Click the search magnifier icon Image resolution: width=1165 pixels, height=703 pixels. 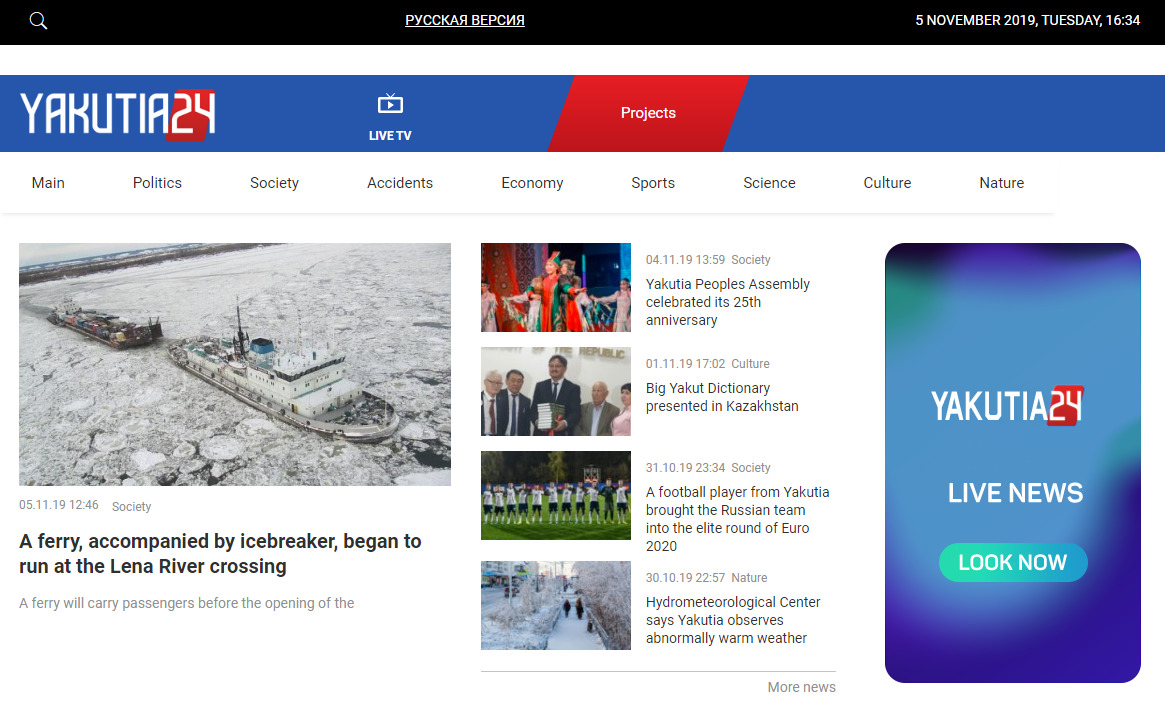point(38,21)
